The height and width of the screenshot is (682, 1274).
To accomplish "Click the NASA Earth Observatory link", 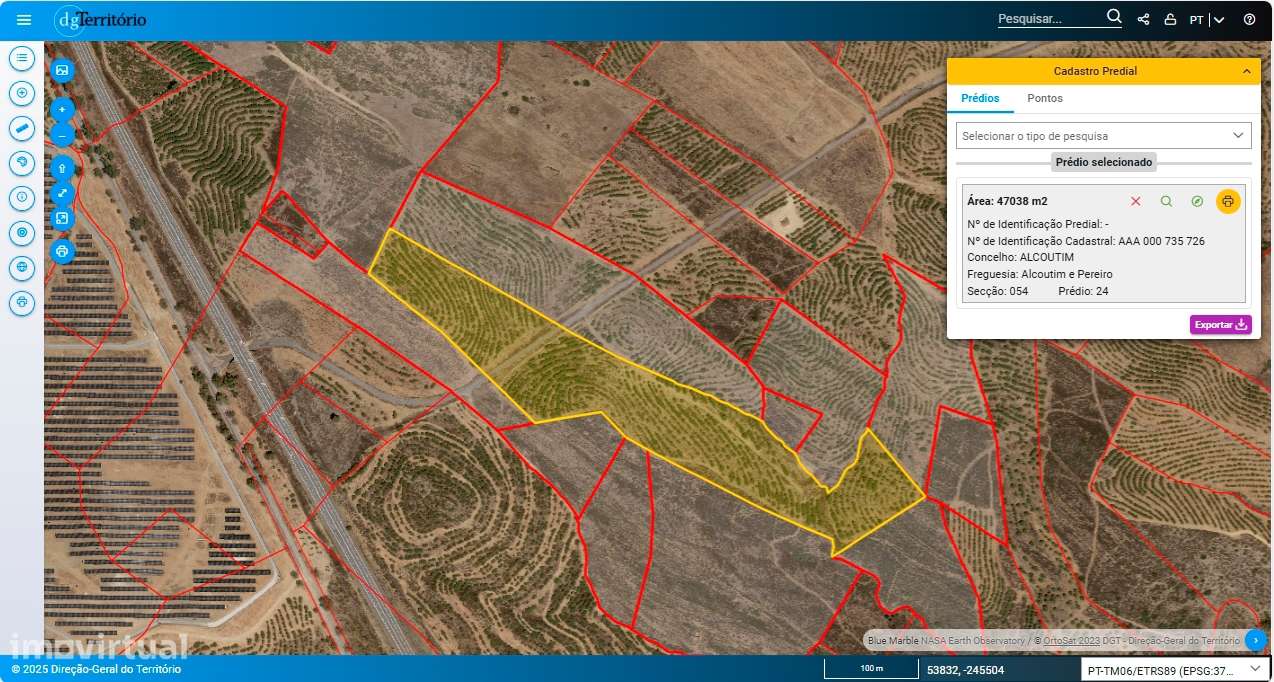I will coord(973,640).
